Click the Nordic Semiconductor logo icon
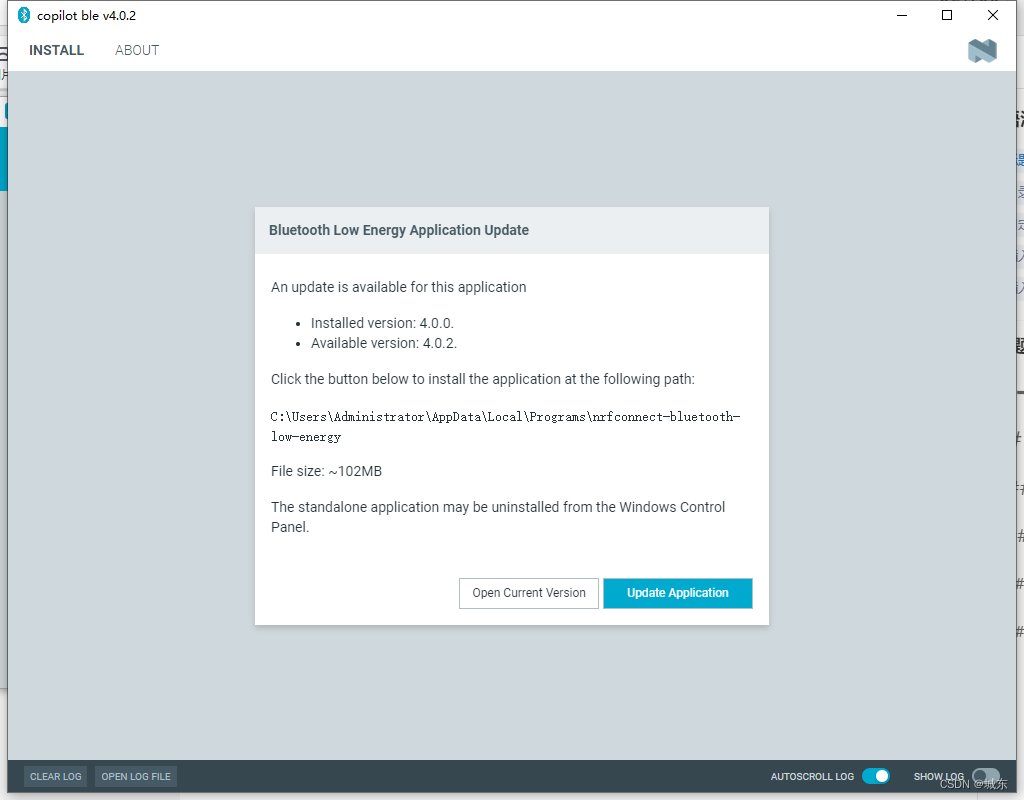The image size is (1024, 800). (x=982, y=50)
